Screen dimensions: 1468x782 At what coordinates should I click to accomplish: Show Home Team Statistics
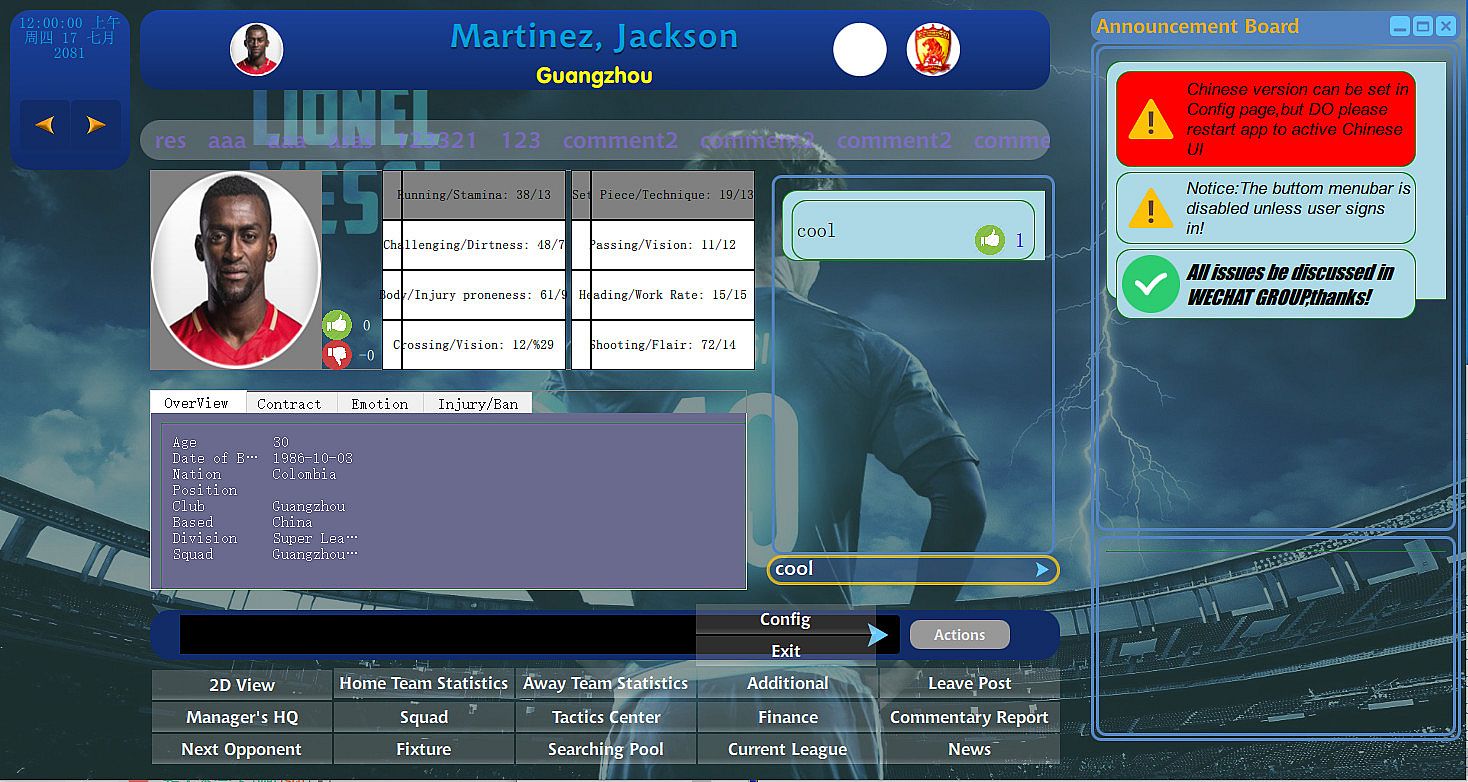[x=424, y=684]
